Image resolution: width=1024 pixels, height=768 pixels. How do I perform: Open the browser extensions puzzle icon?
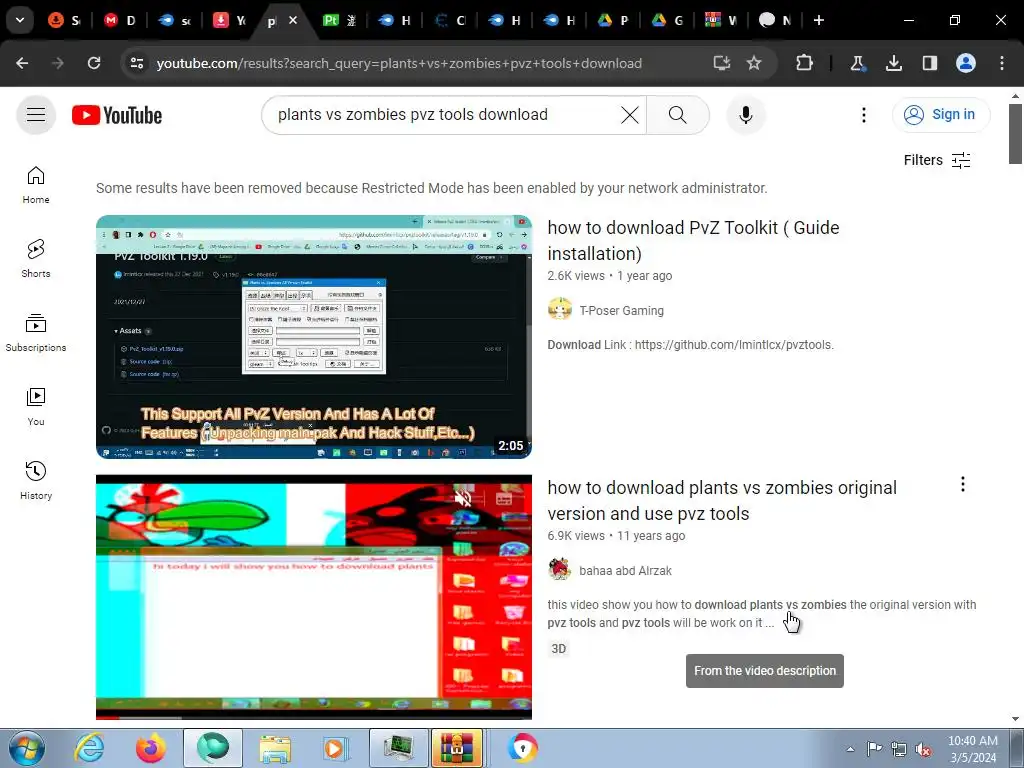point(805,63)
